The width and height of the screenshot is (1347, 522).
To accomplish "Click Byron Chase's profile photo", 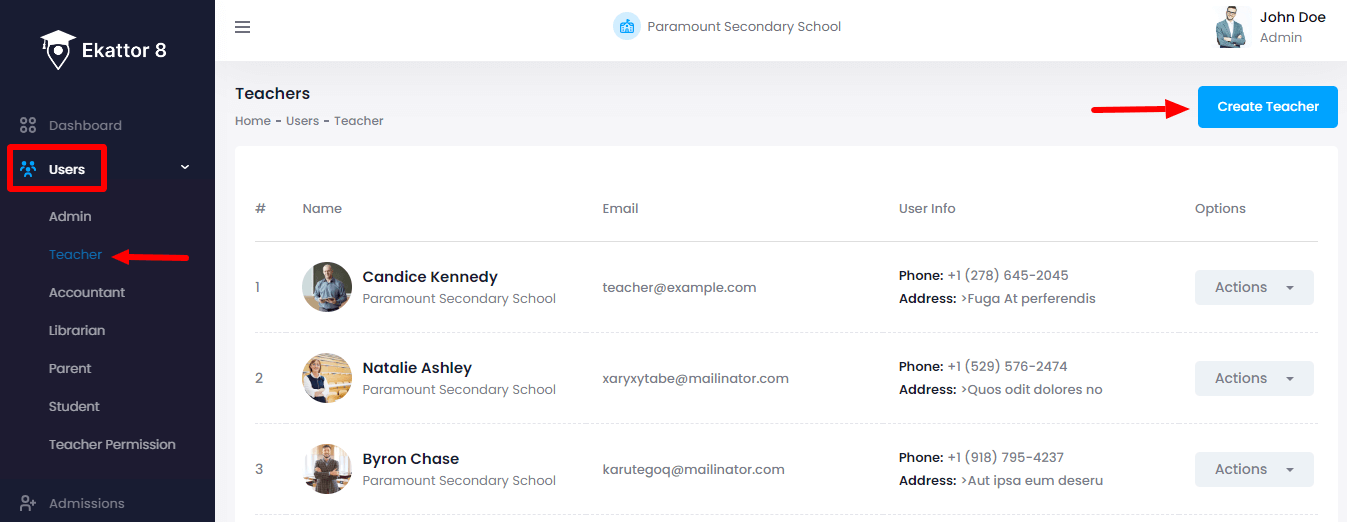I will (327, 469).
